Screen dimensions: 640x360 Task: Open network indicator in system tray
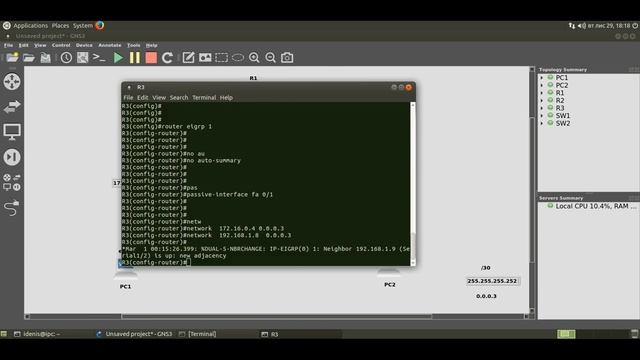click(x=572, y=26)
